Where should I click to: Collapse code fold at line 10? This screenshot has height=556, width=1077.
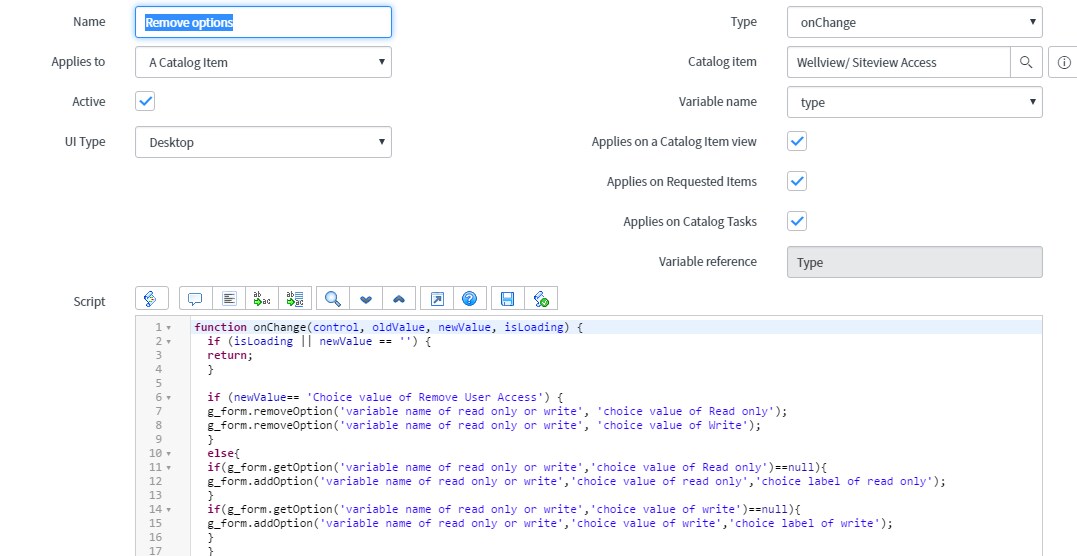(169, 454)
